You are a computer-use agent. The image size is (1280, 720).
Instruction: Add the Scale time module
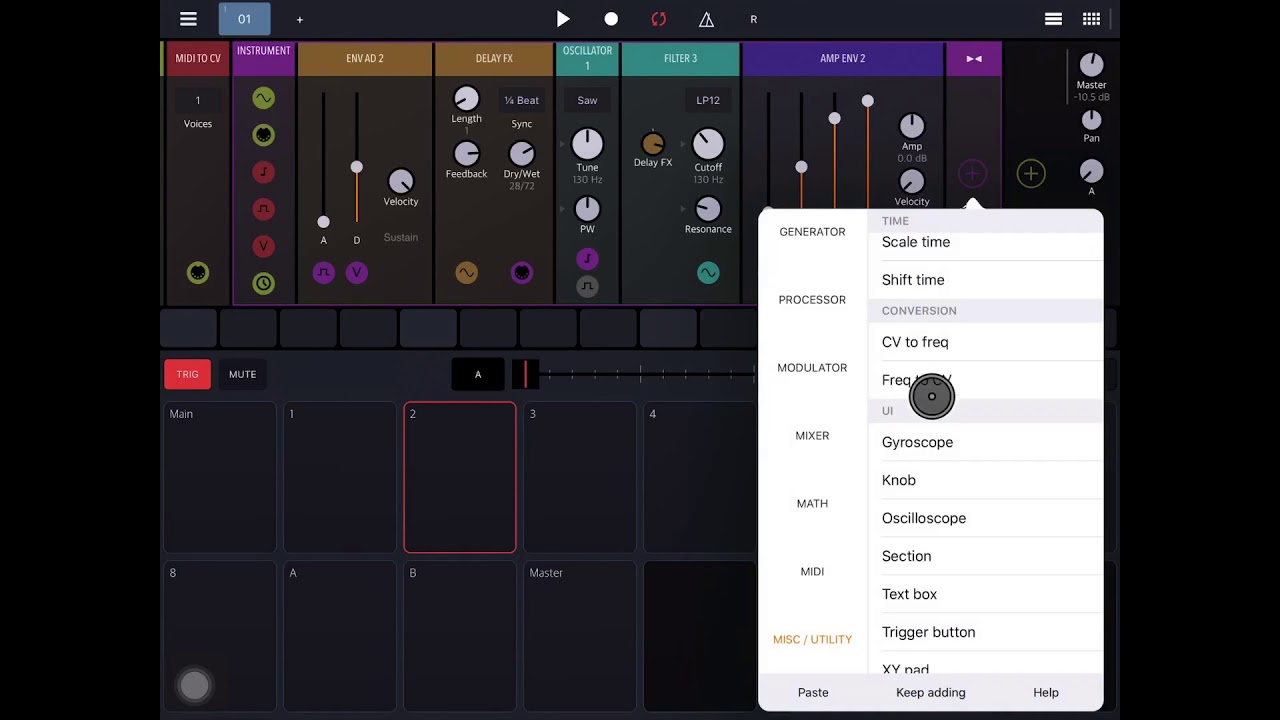click(x=985, y=242)
